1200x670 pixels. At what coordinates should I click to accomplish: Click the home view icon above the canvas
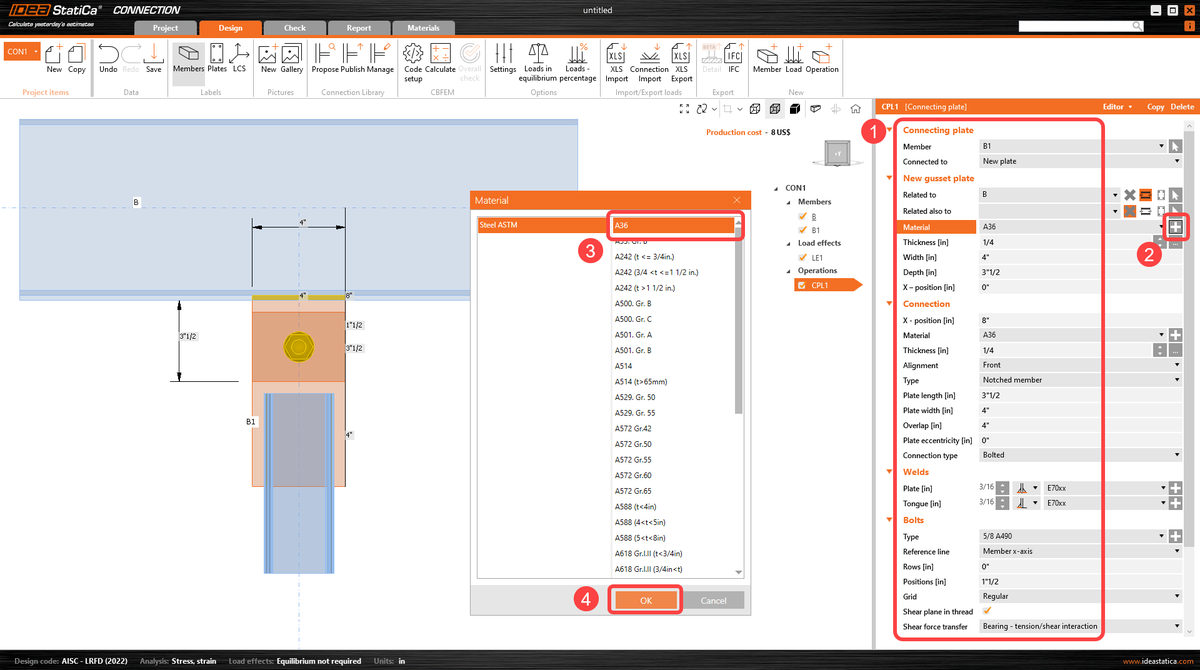pos(857,108)
